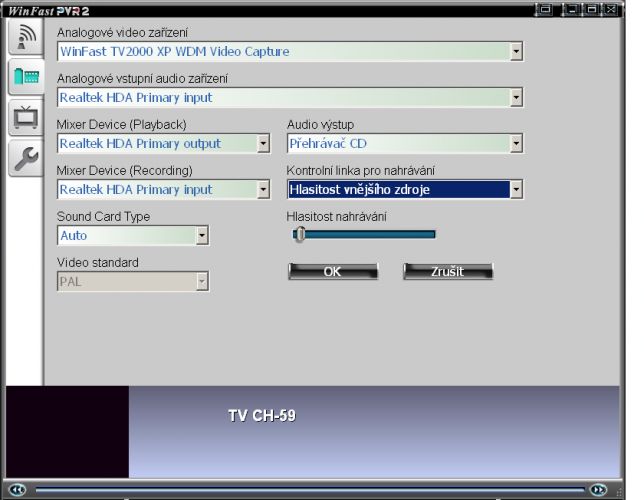Click the disabled Video standard PAL dropdown

(x=133, y=281)
